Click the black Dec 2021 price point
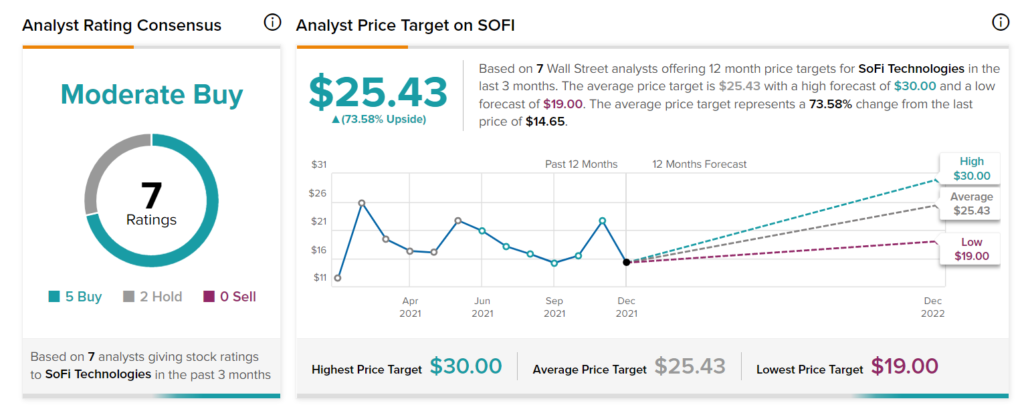Viewport: 1024px width, 417px height. (626, 262)
